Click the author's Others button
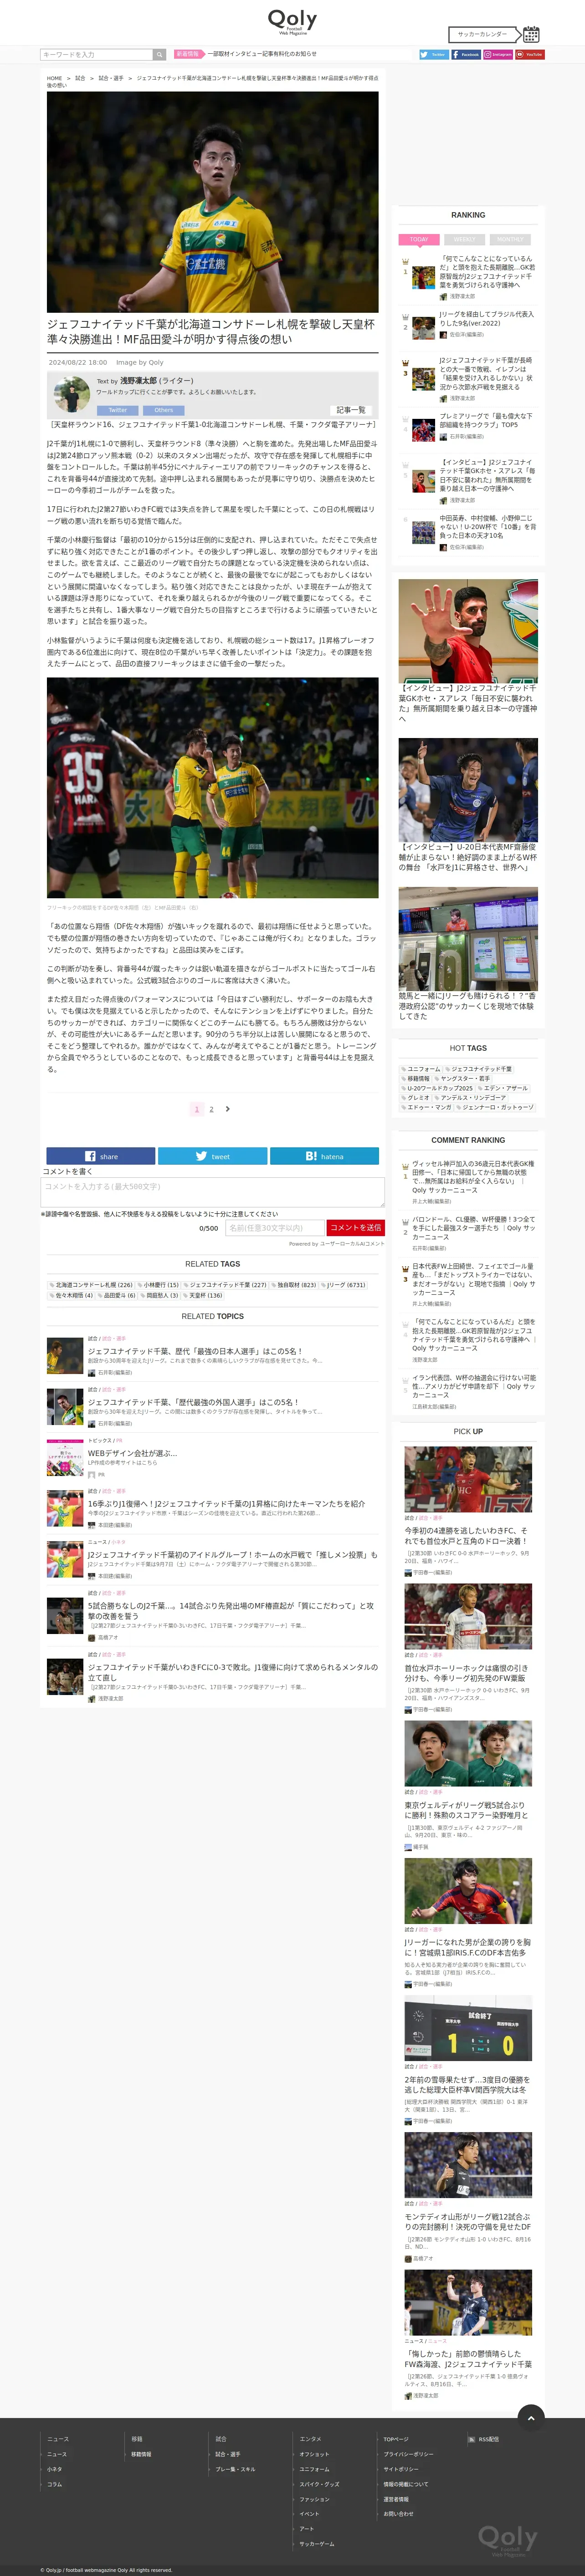The image size is (585, 2576). point(163,410)
